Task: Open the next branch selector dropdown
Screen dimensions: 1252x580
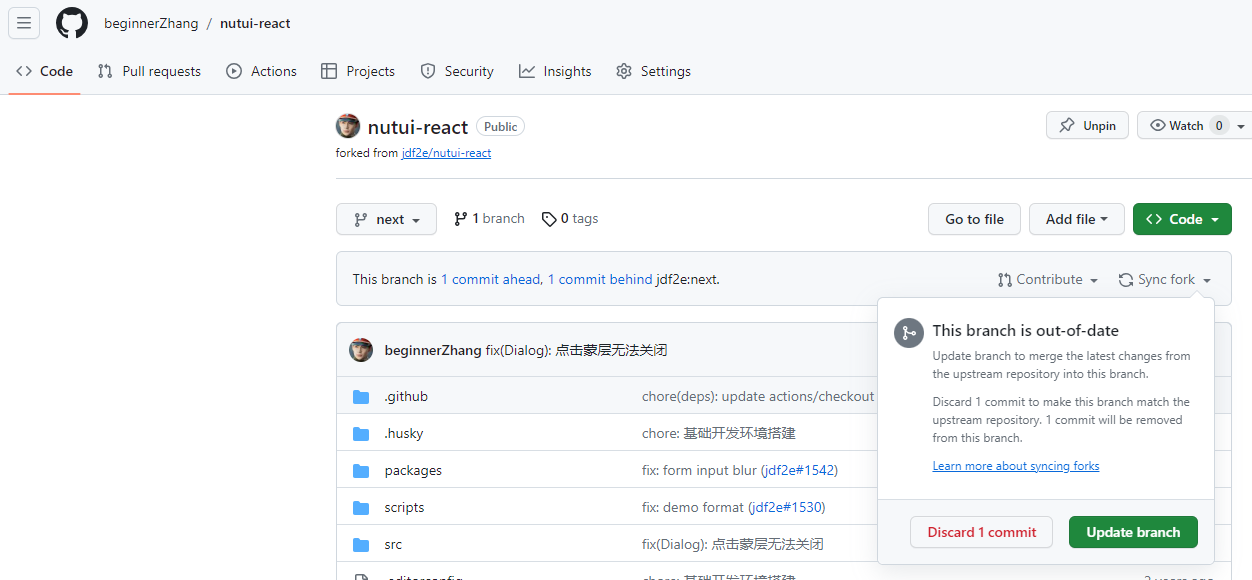Action: point(386,219)
